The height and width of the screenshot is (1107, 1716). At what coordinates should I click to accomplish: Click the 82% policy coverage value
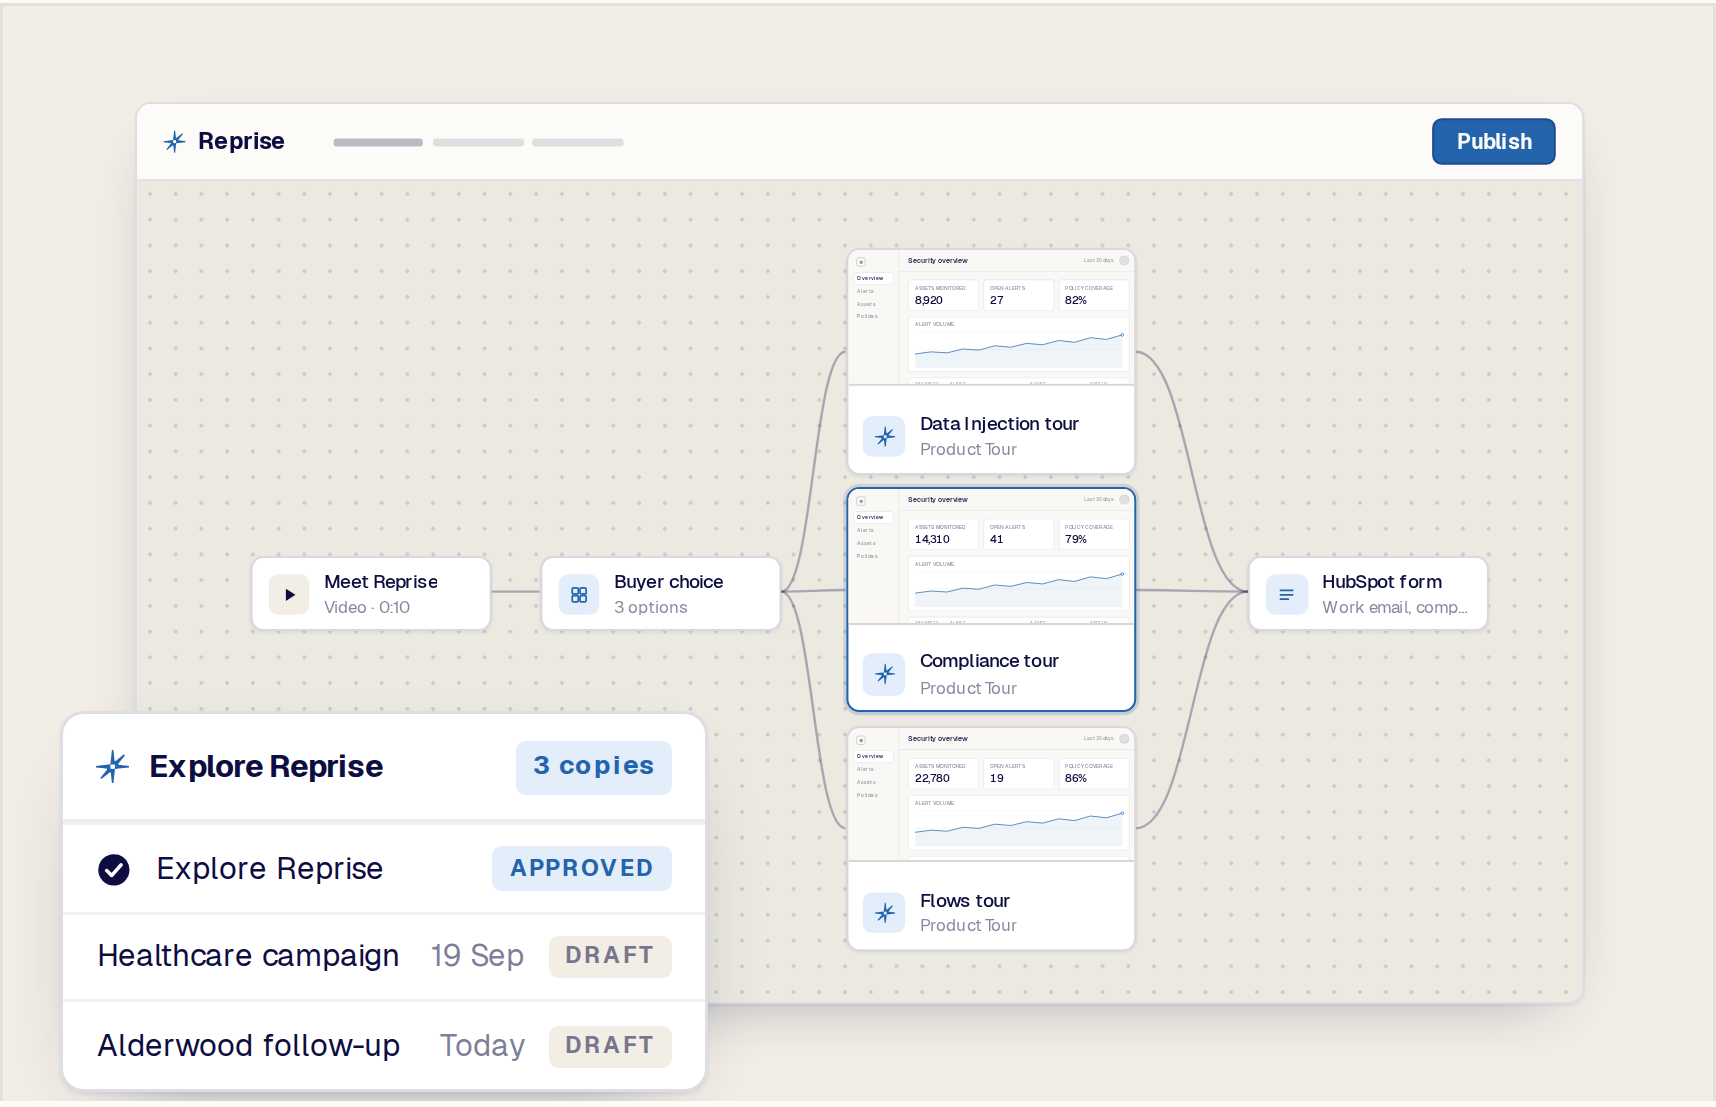tap(1076, 300)
